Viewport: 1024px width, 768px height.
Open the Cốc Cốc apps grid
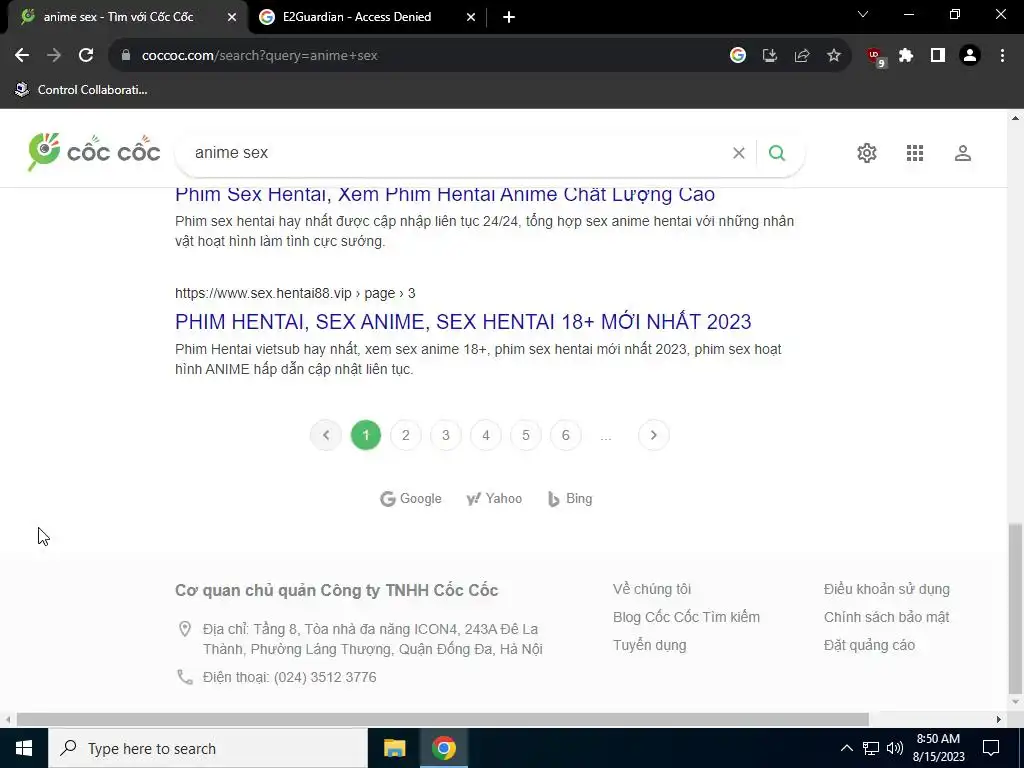pyautogui.click(x=915, y=153)
